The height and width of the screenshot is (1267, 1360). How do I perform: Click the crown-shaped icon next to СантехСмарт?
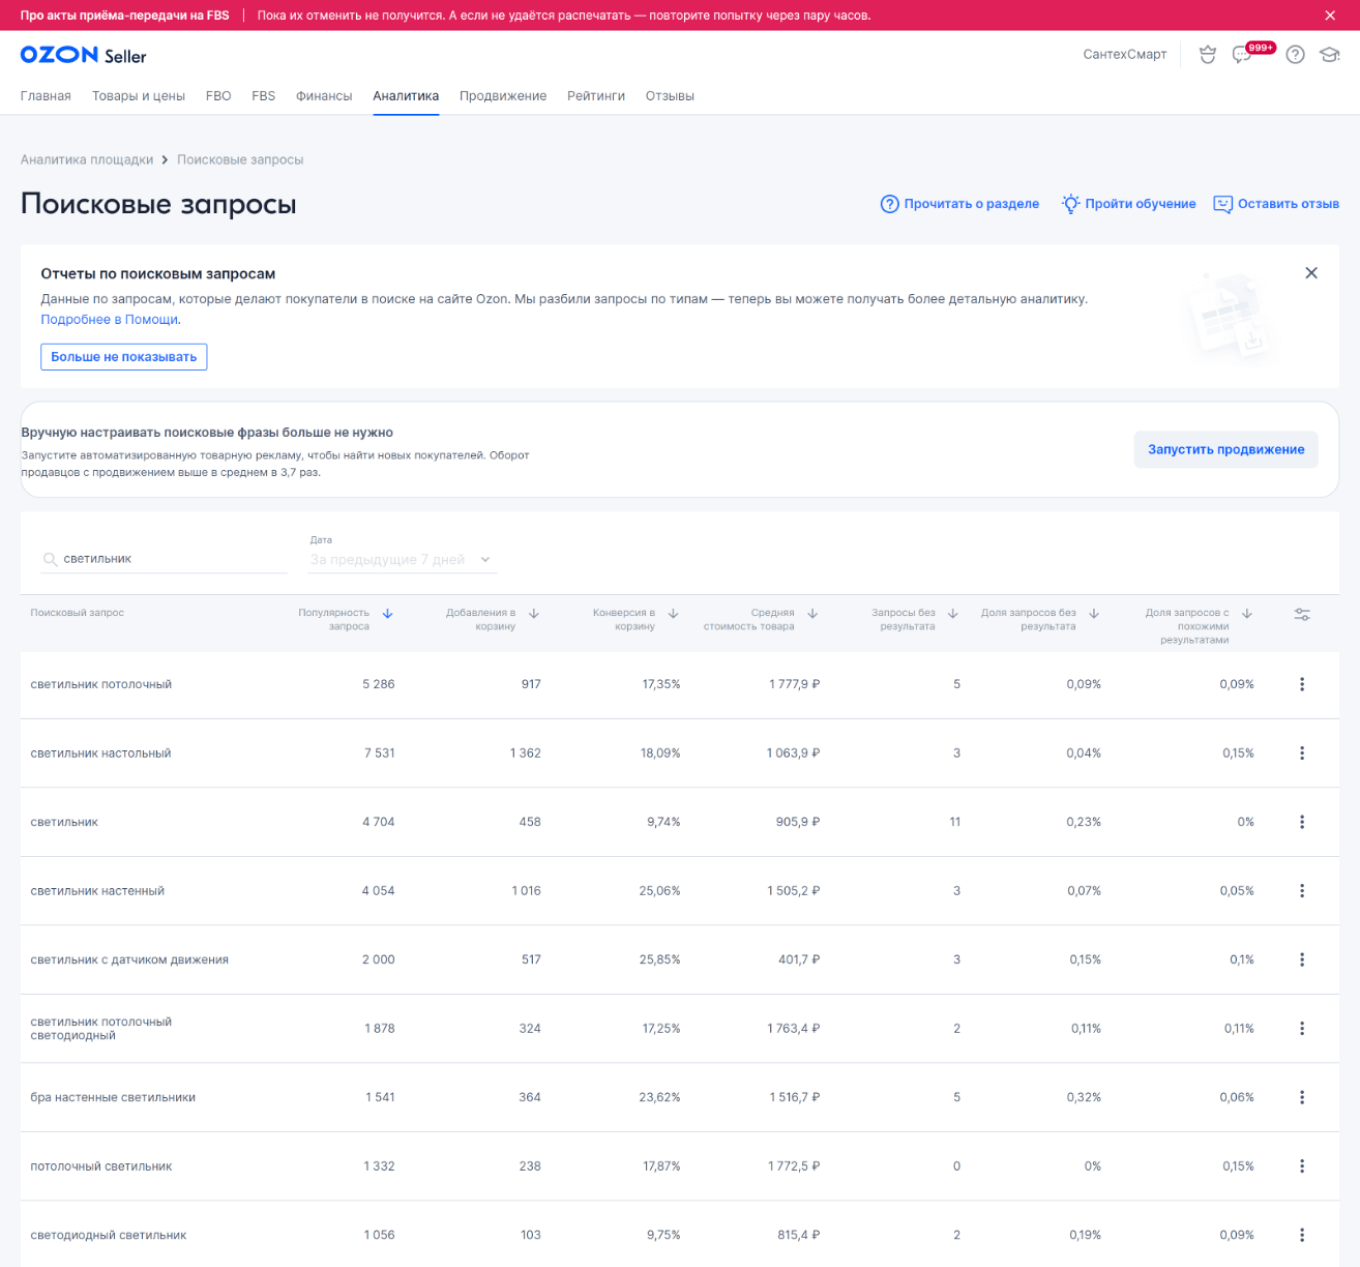click(x=1208, y=55)
